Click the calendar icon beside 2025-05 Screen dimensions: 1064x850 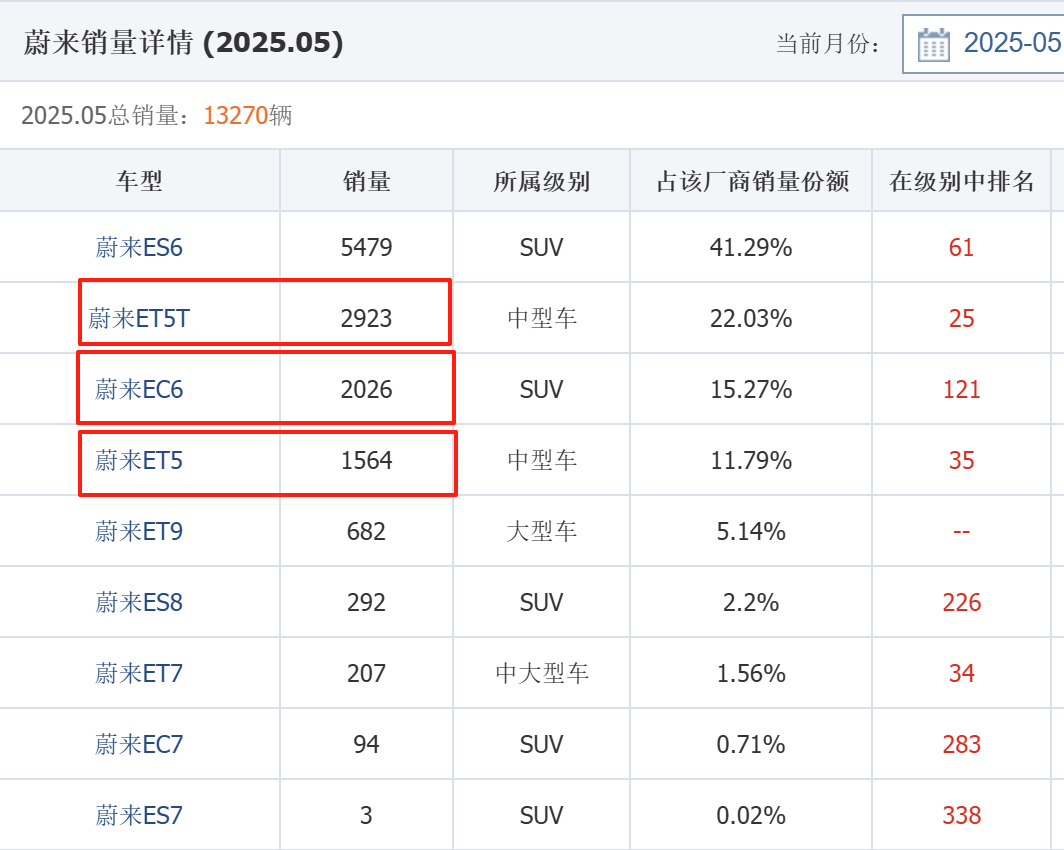tap(933, 45)
